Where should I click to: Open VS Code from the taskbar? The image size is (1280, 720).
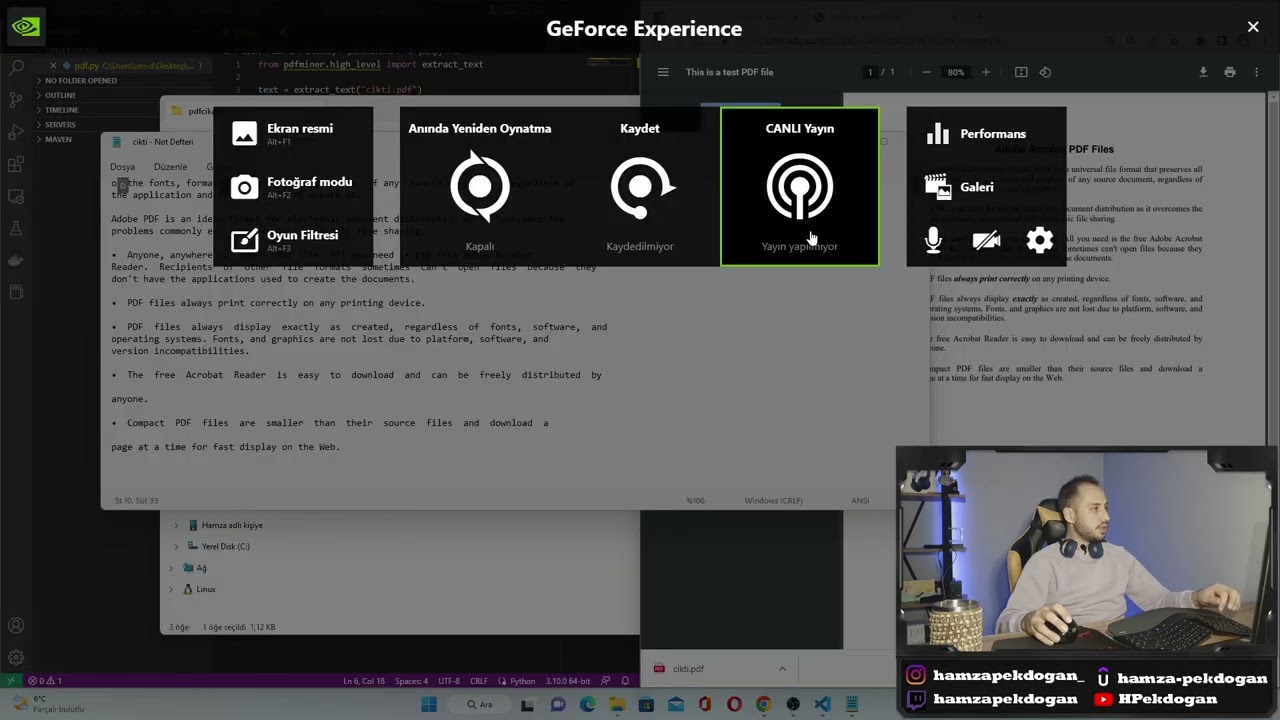point(822,704)
